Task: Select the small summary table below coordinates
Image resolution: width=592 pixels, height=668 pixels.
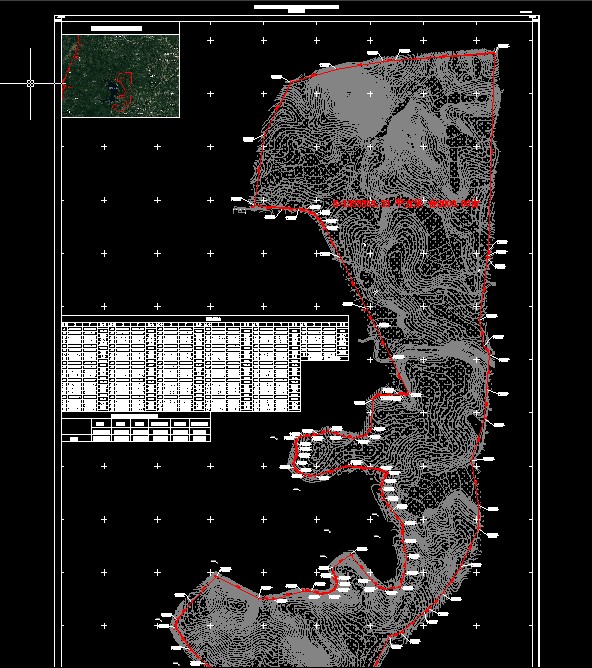Action: [136, 427]
